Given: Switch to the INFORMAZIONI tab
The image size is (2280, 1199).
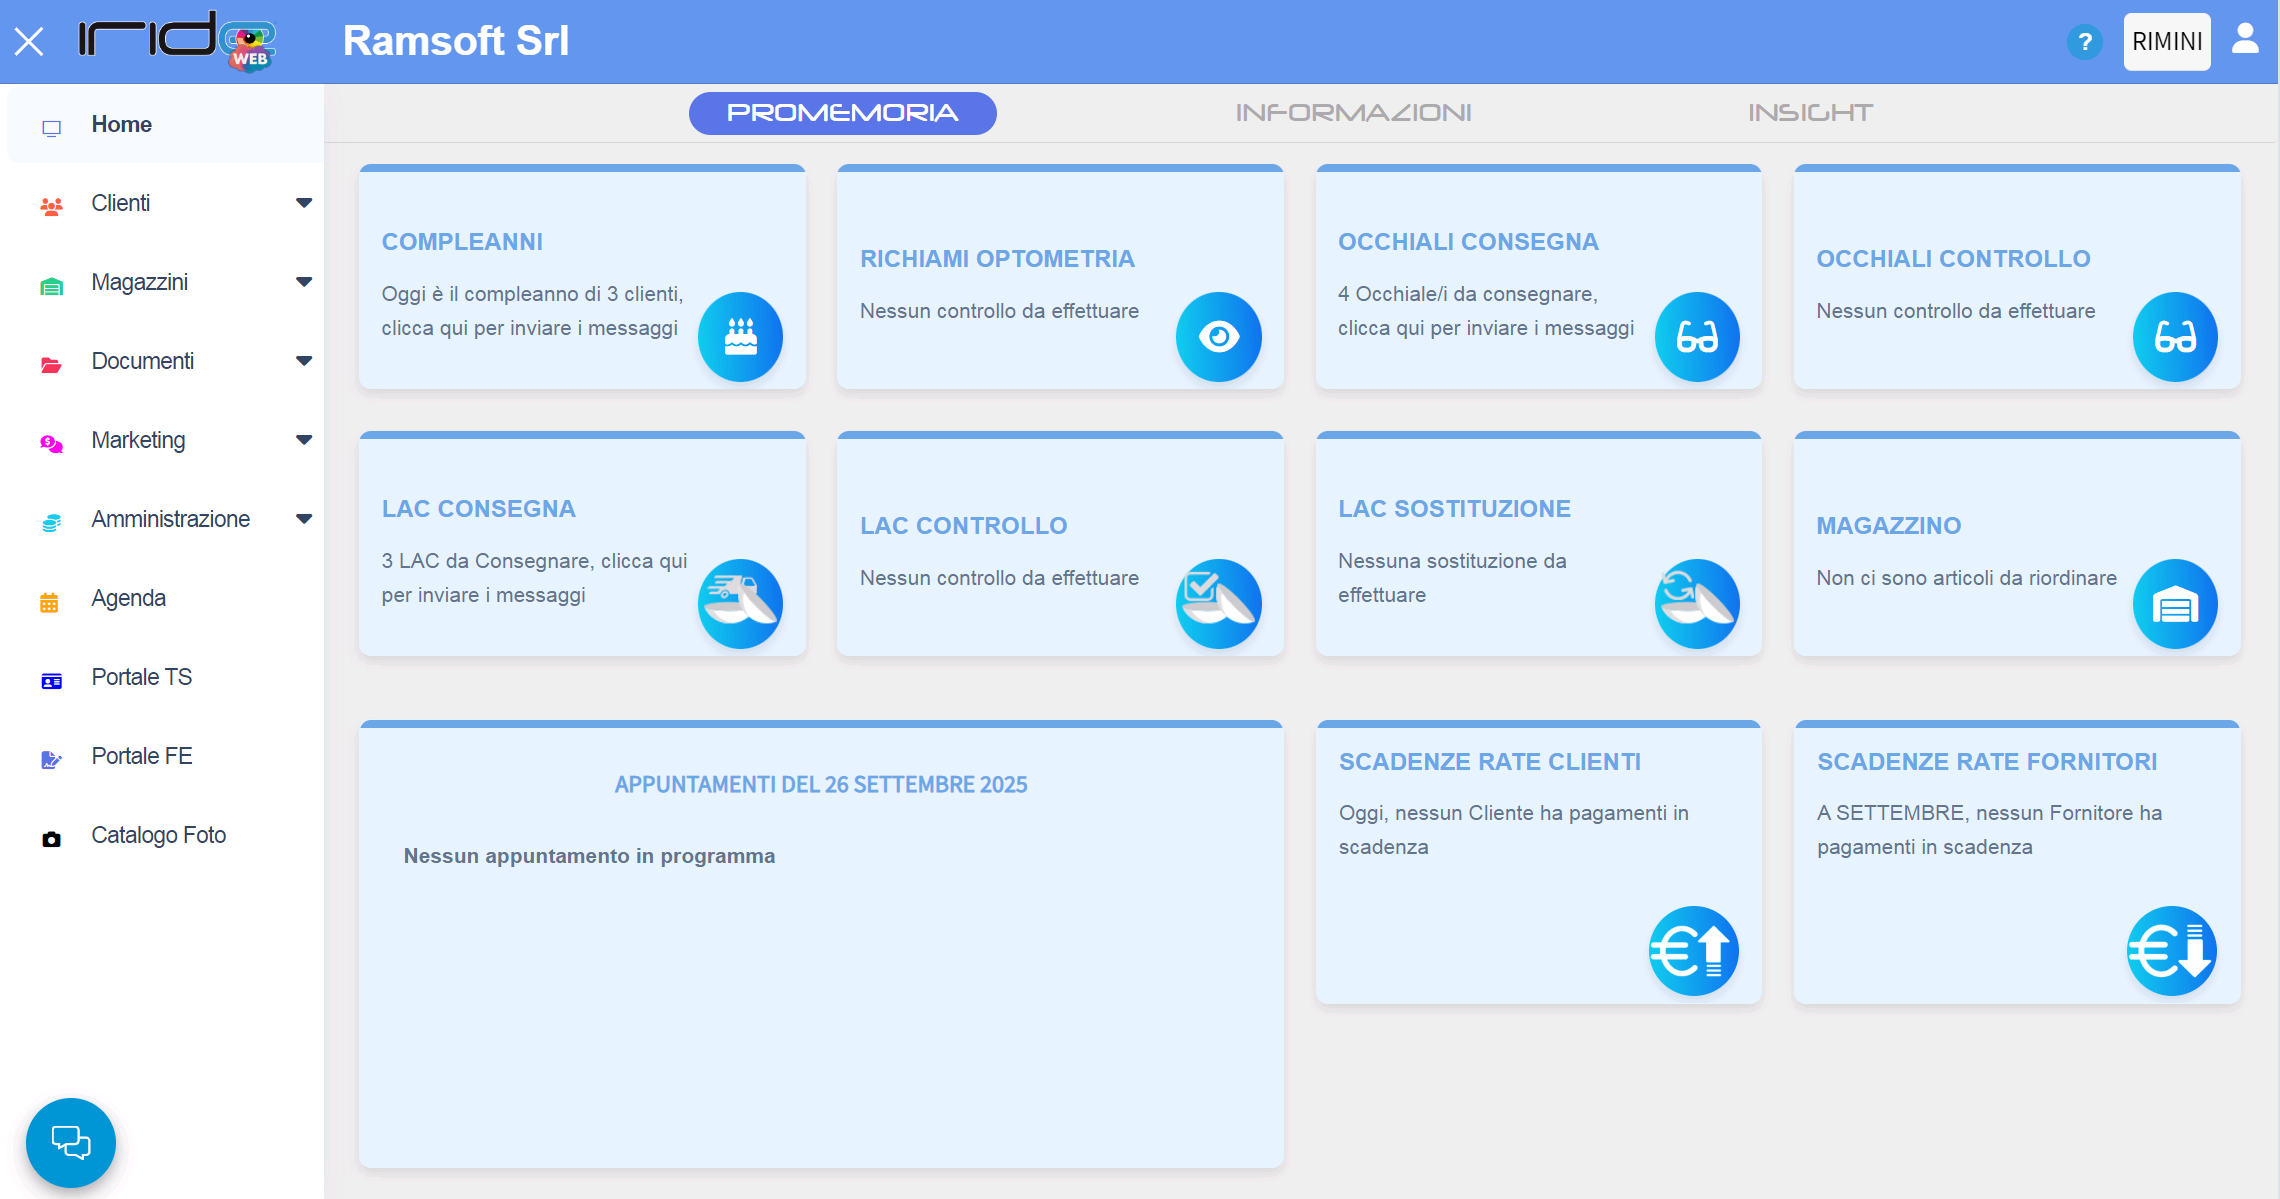Looking at the screenshot, I should click(1353, 113).
